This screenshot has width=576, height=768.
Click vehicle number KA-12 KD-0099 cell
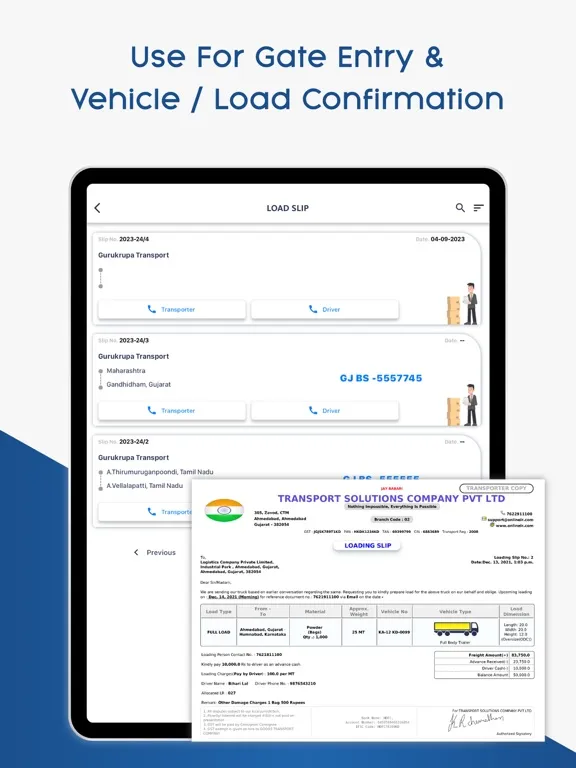(394, 632)
